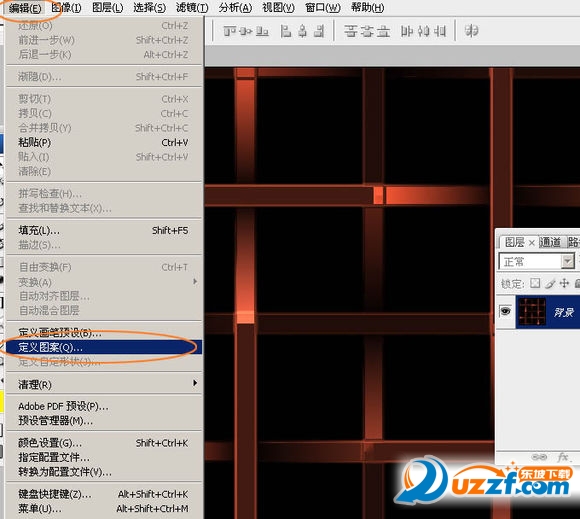The image size is (580, 519).
Task: Click the align bottom edges icon
Action: (x=262, y=31)
